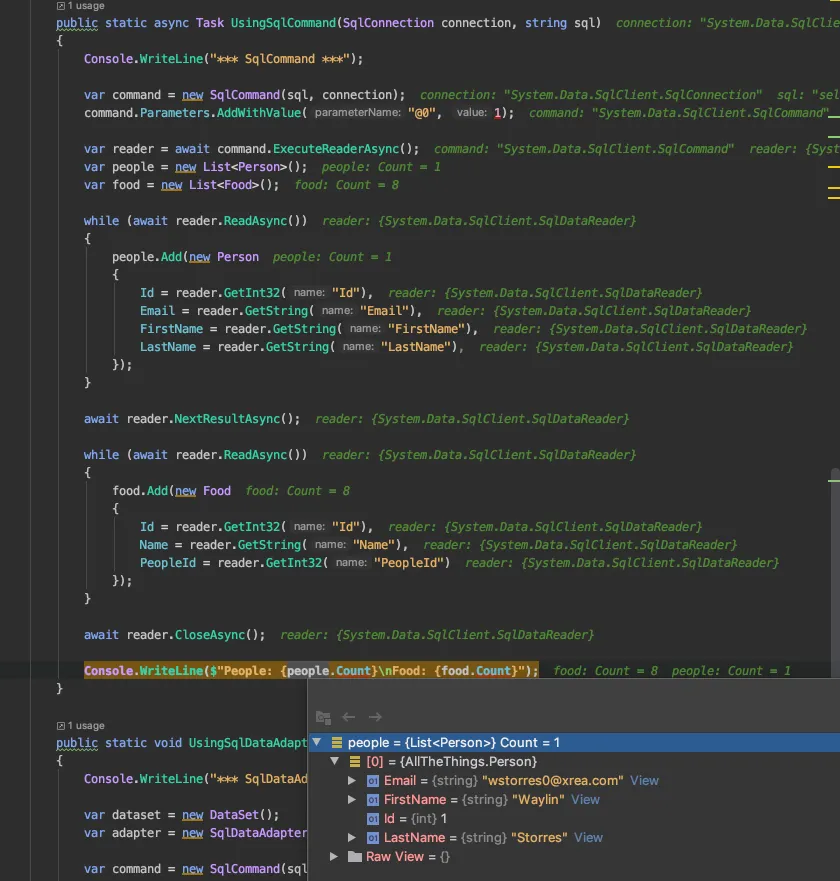This screenshot has width=840, height=881.
Task: Open View link for LastName value
Action: pyautogui.click(x=588, y=838)
